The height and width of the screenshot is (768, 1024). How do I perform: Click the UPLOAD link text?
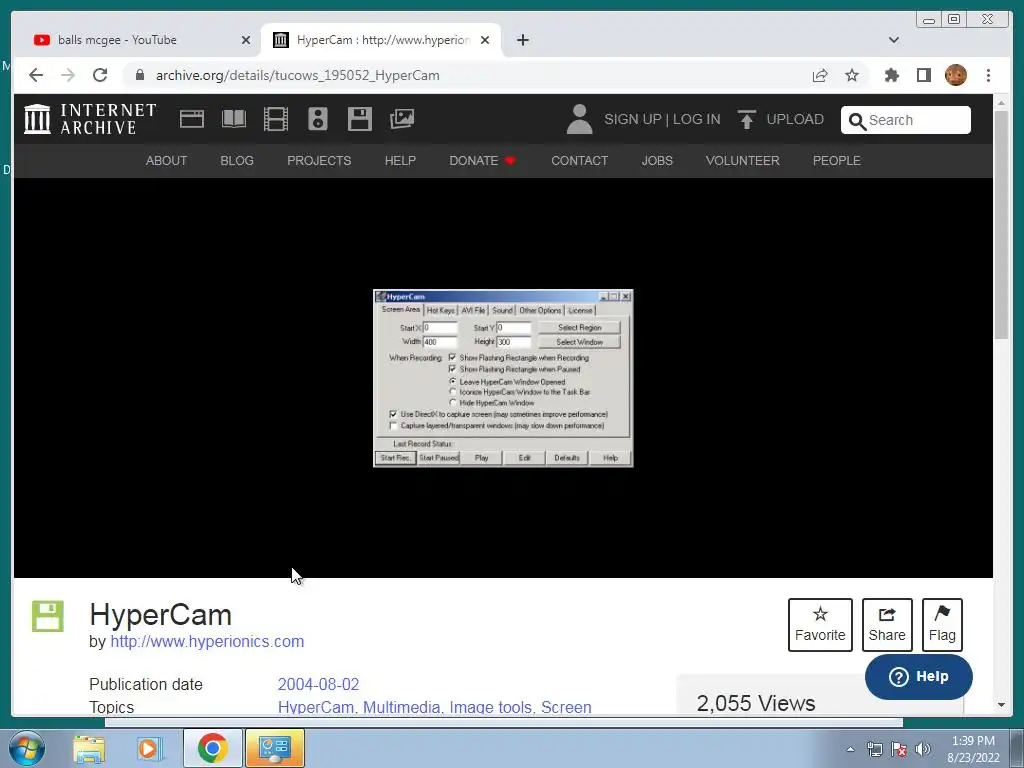pyautogui.click(x=795, y=120)
